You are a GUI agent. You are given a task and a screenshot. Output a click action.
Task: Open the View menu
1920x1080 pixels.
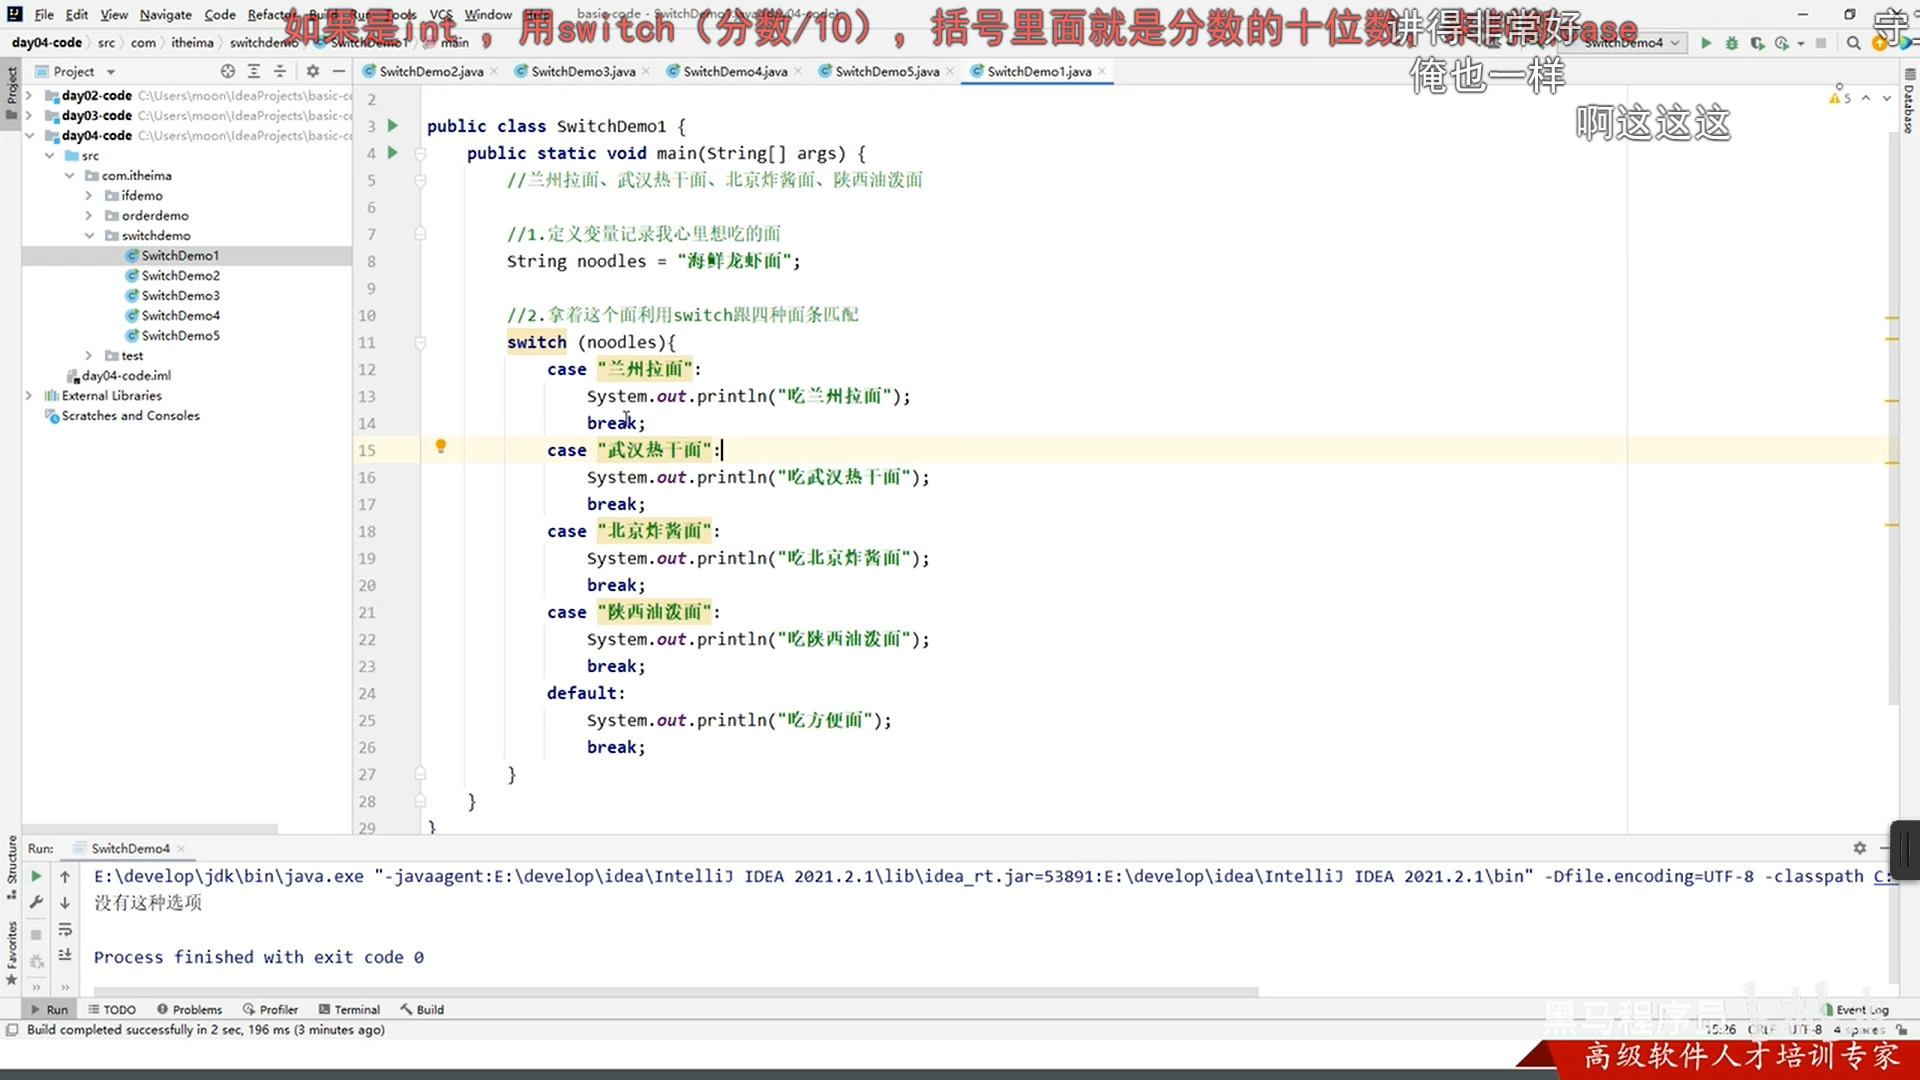tap(114, 14)
